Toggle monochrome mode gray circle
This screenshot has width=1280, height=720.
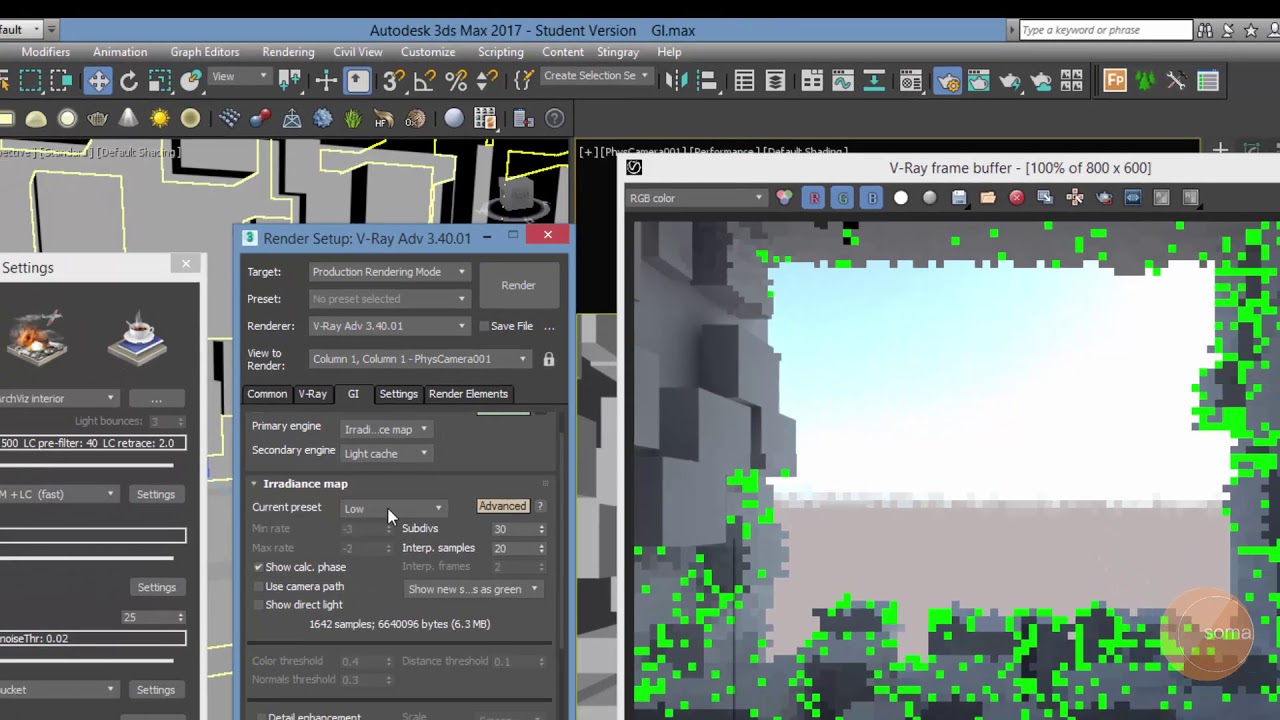(930, 198)
